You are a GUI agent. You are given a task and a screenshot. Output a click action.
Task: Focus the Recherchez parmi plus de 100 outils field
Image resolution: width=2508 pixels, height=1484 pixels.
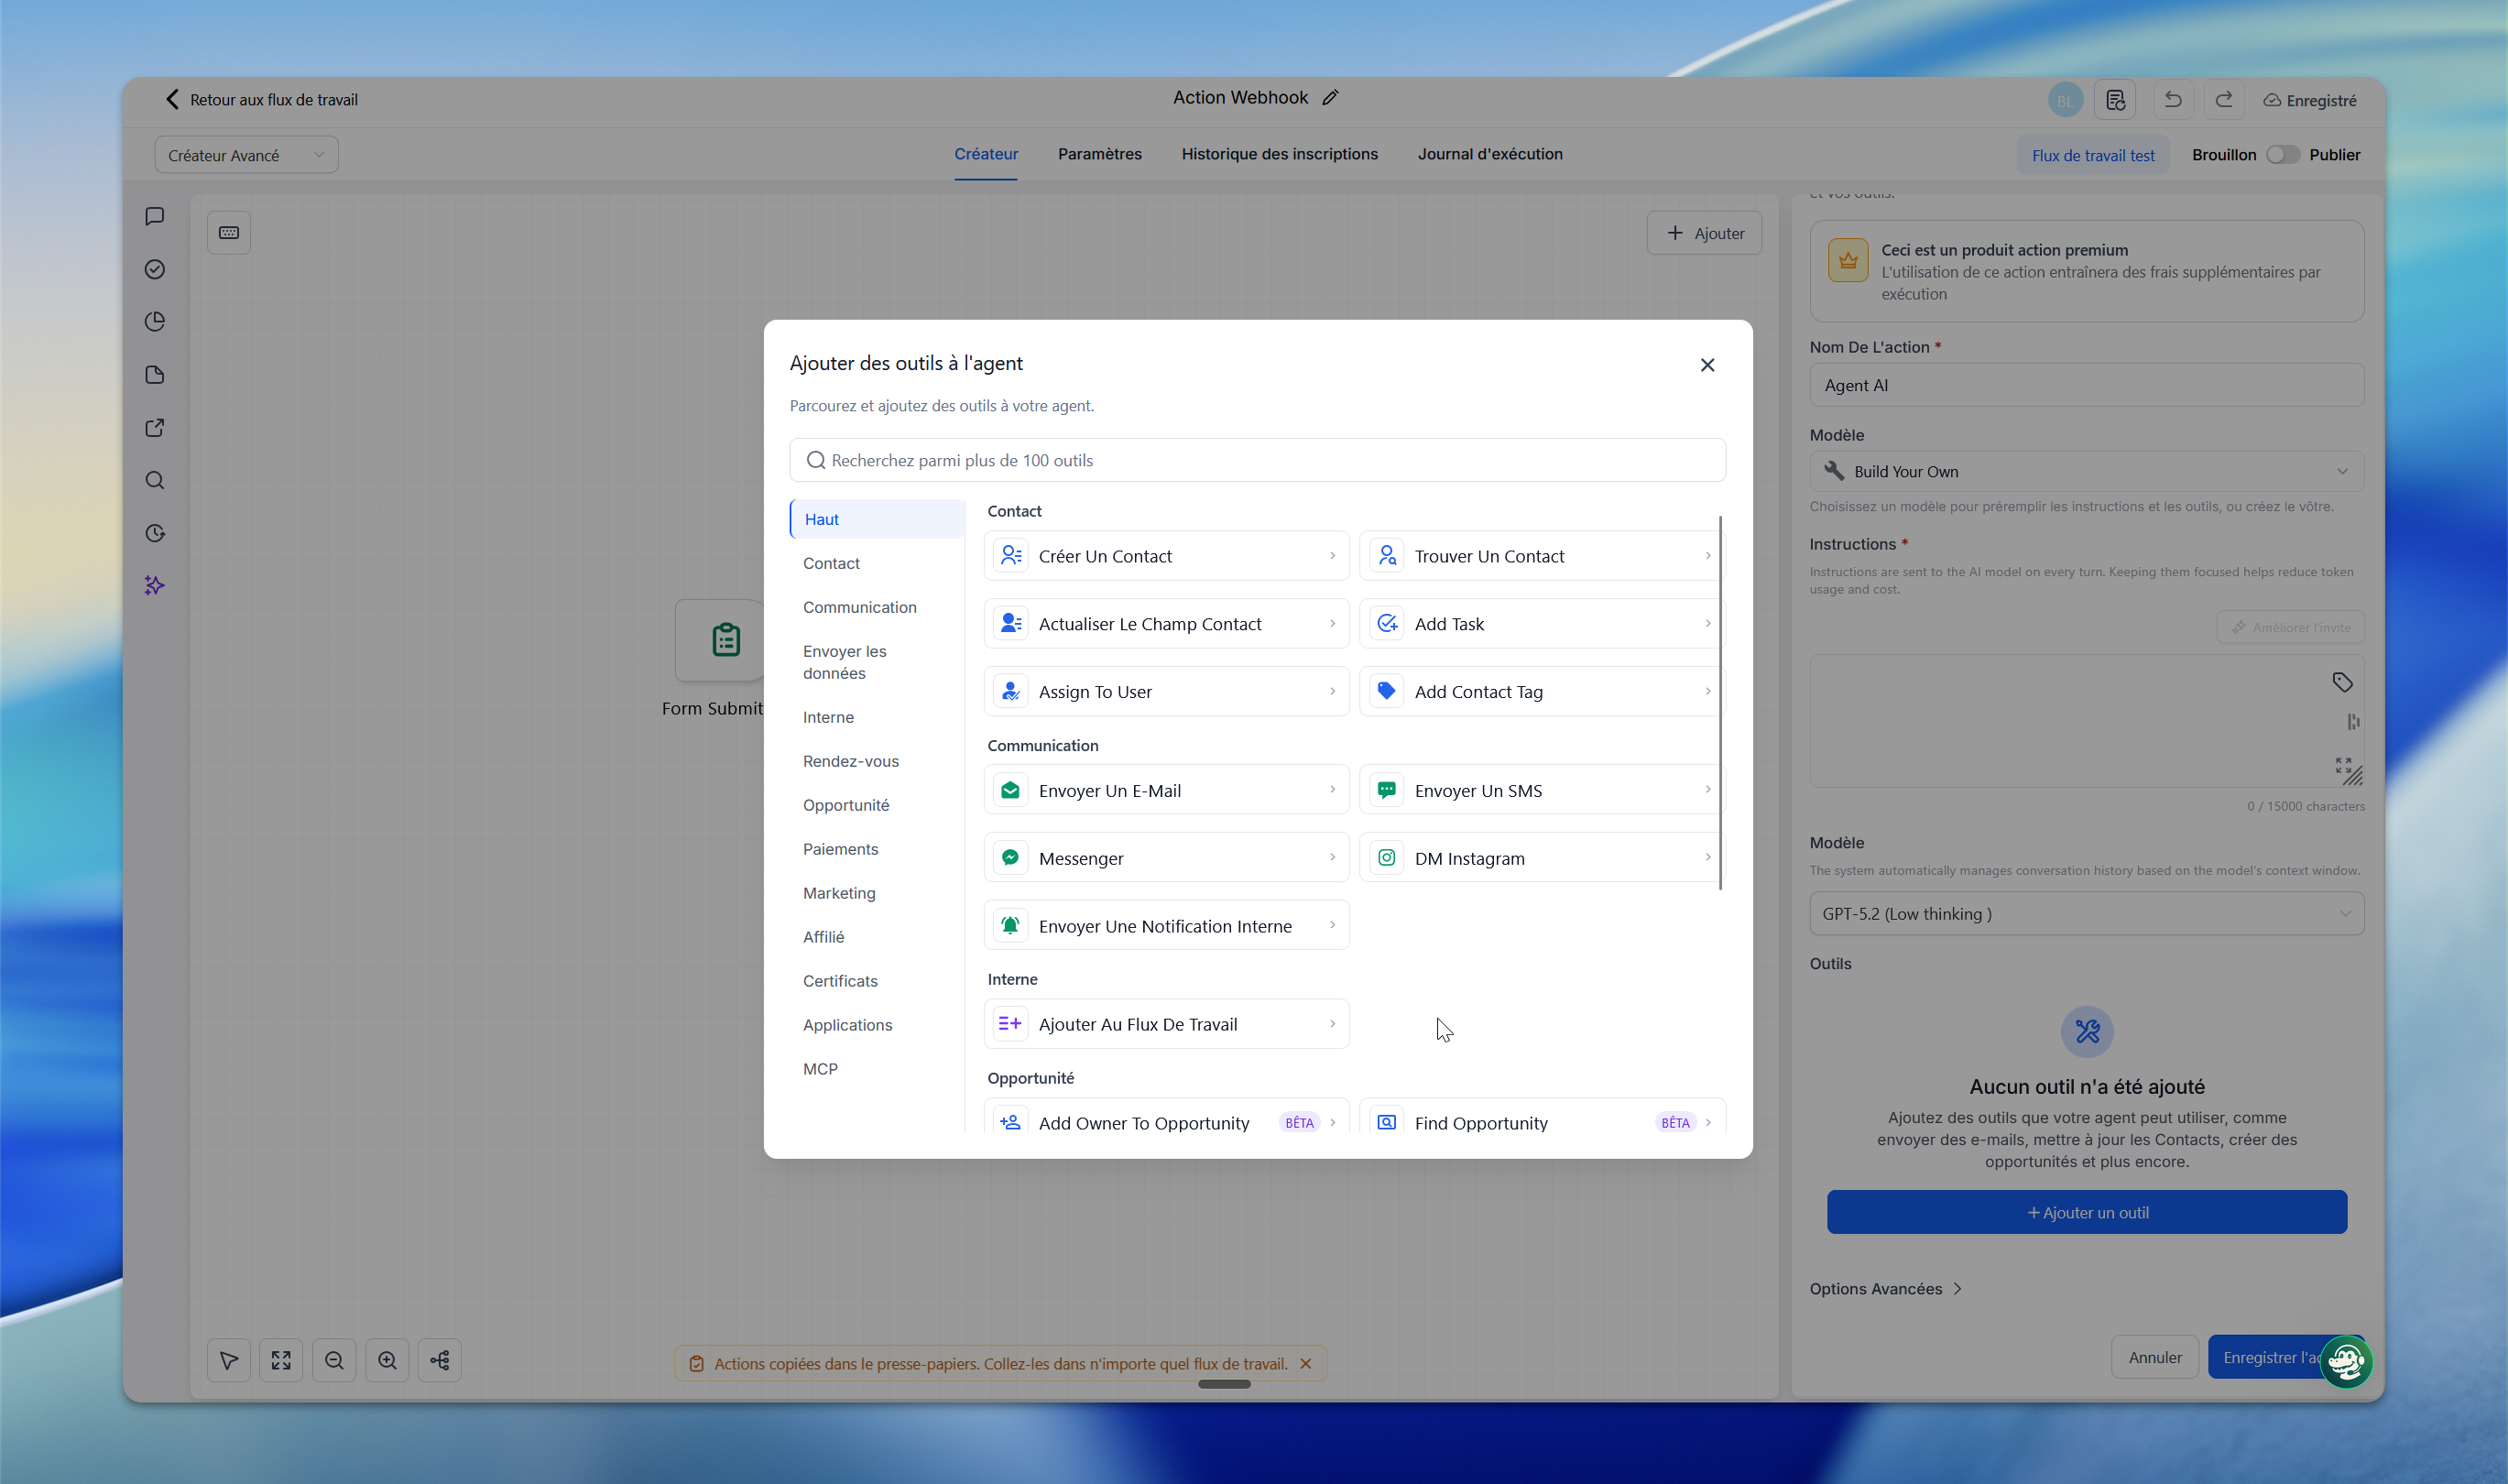1258,460
